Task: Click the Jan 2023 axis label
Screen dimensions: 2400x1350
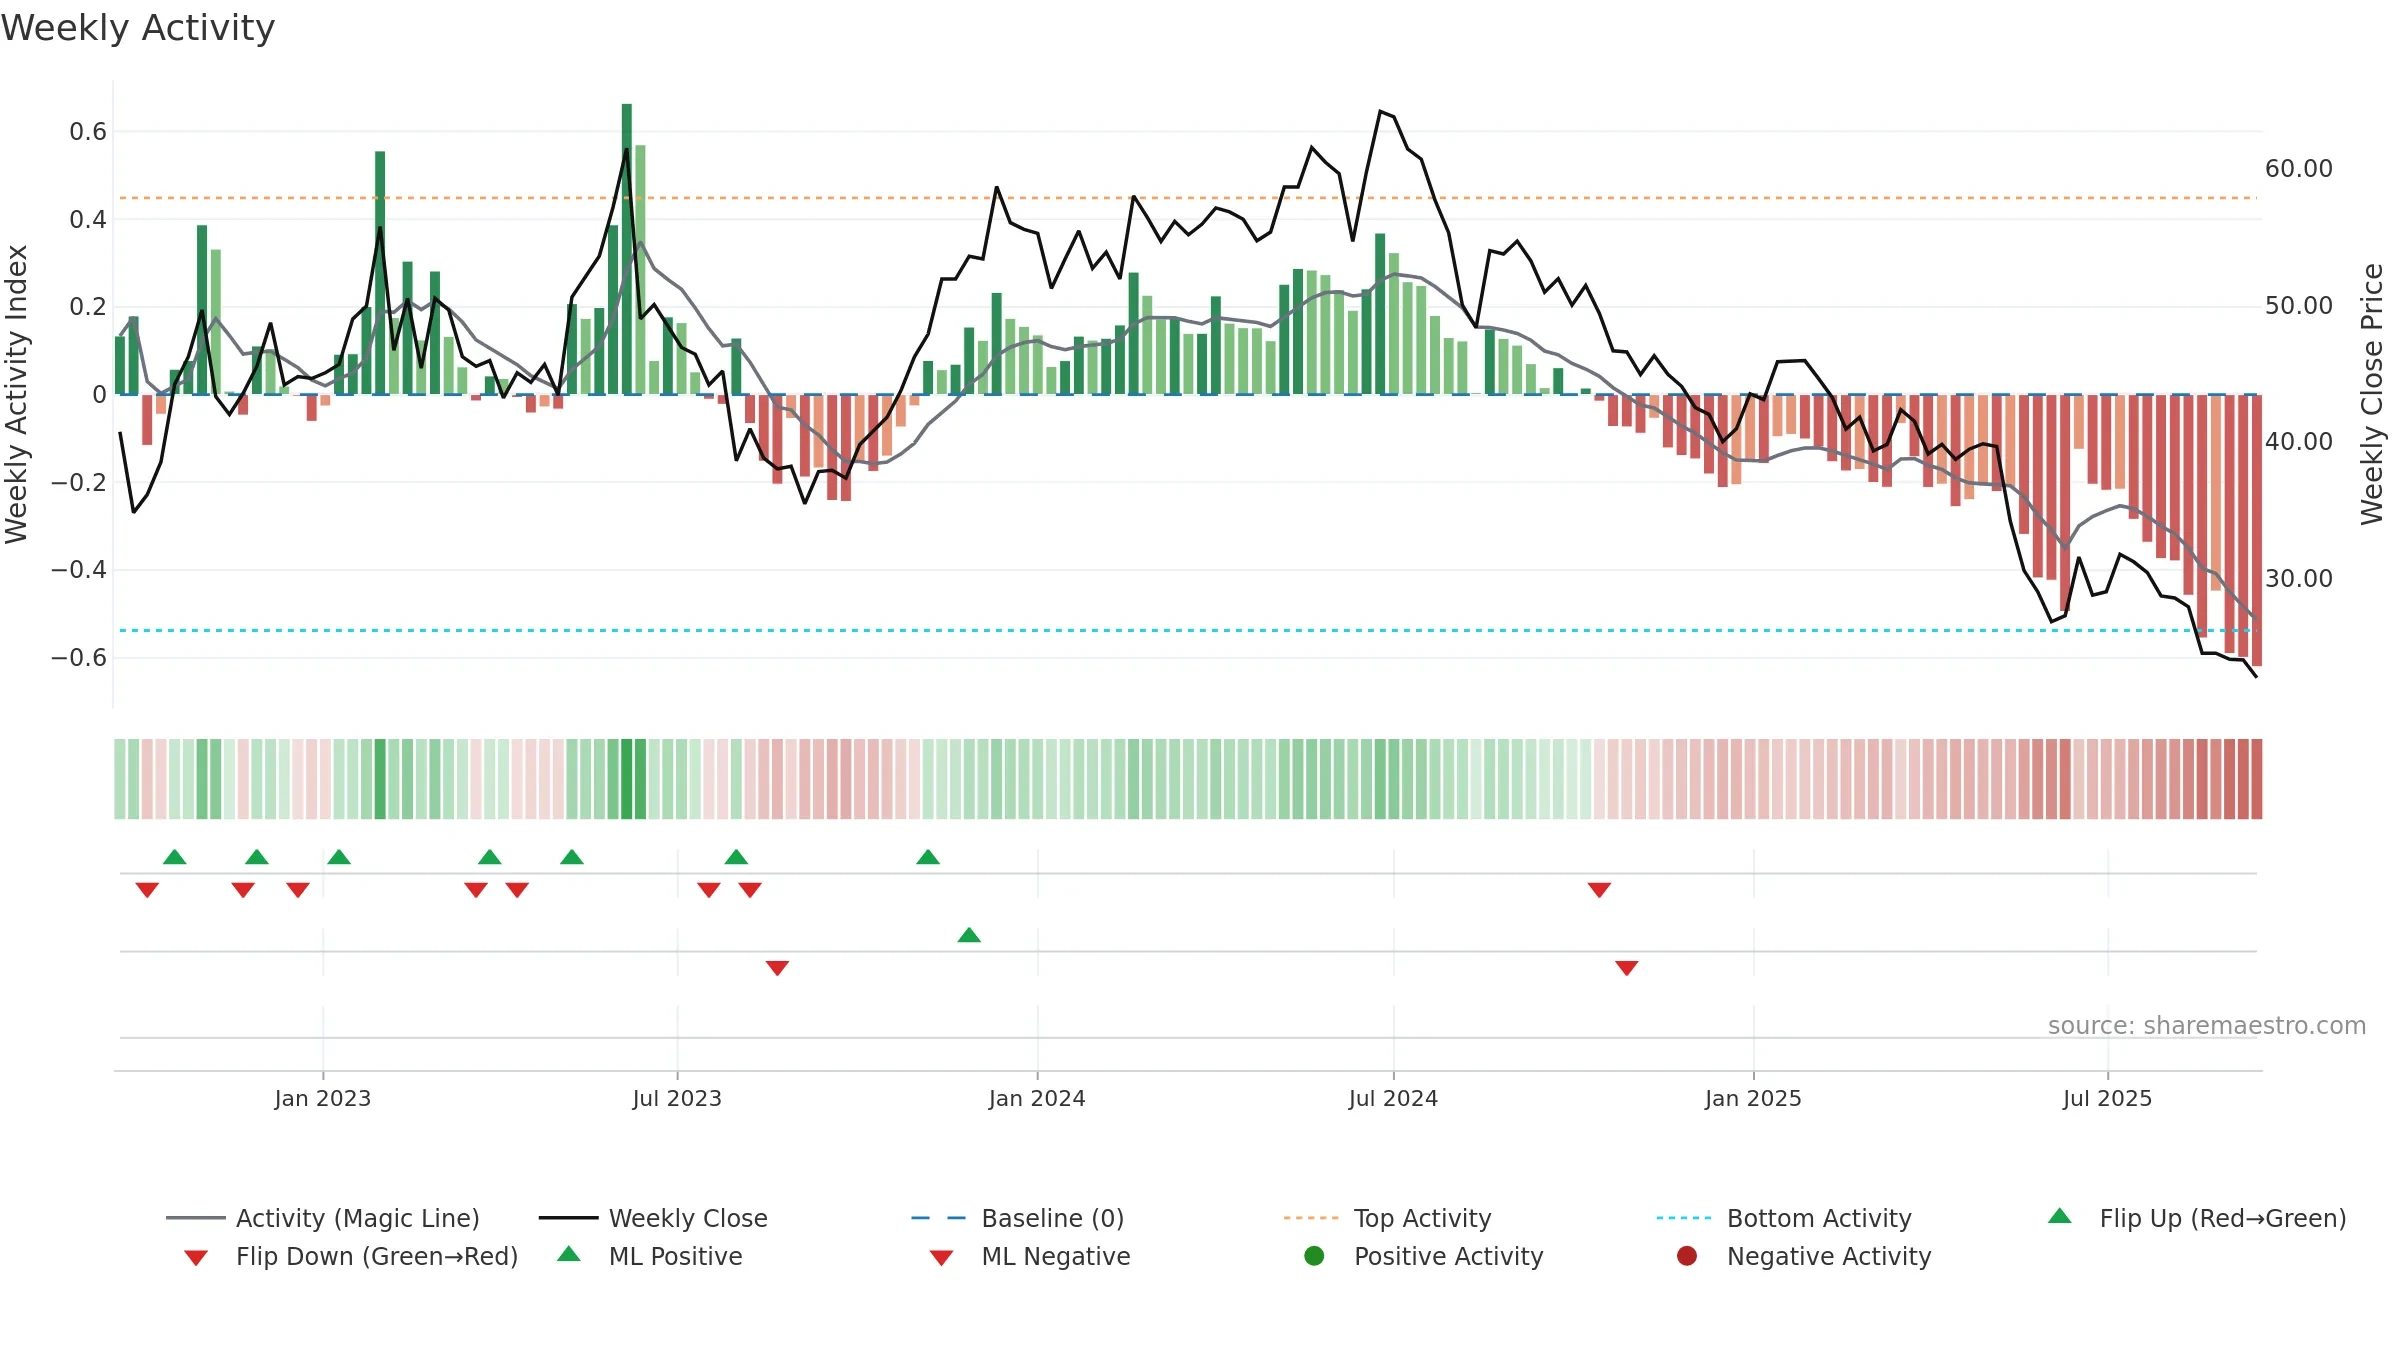Action: pos(323,1098)
